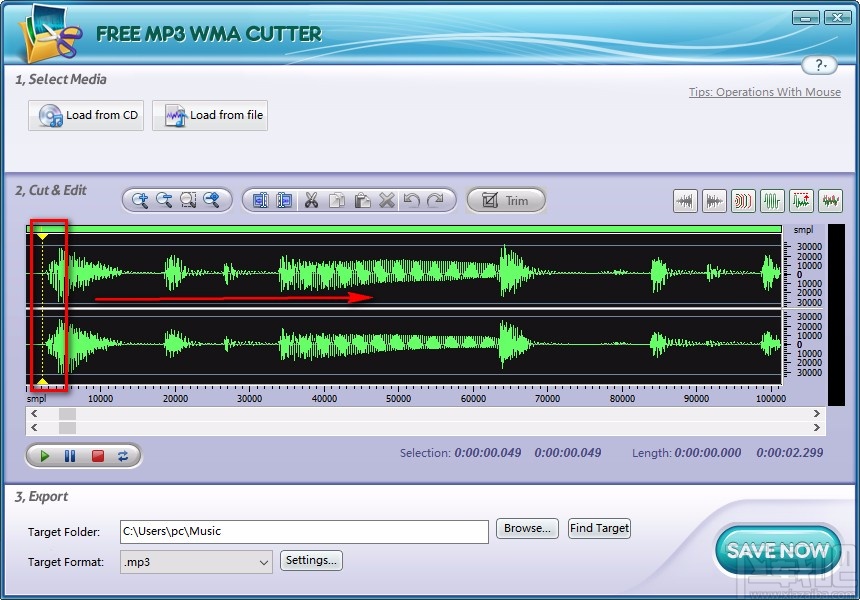Click the lower channel waveform near the 80000 mark

pos(623,343)
